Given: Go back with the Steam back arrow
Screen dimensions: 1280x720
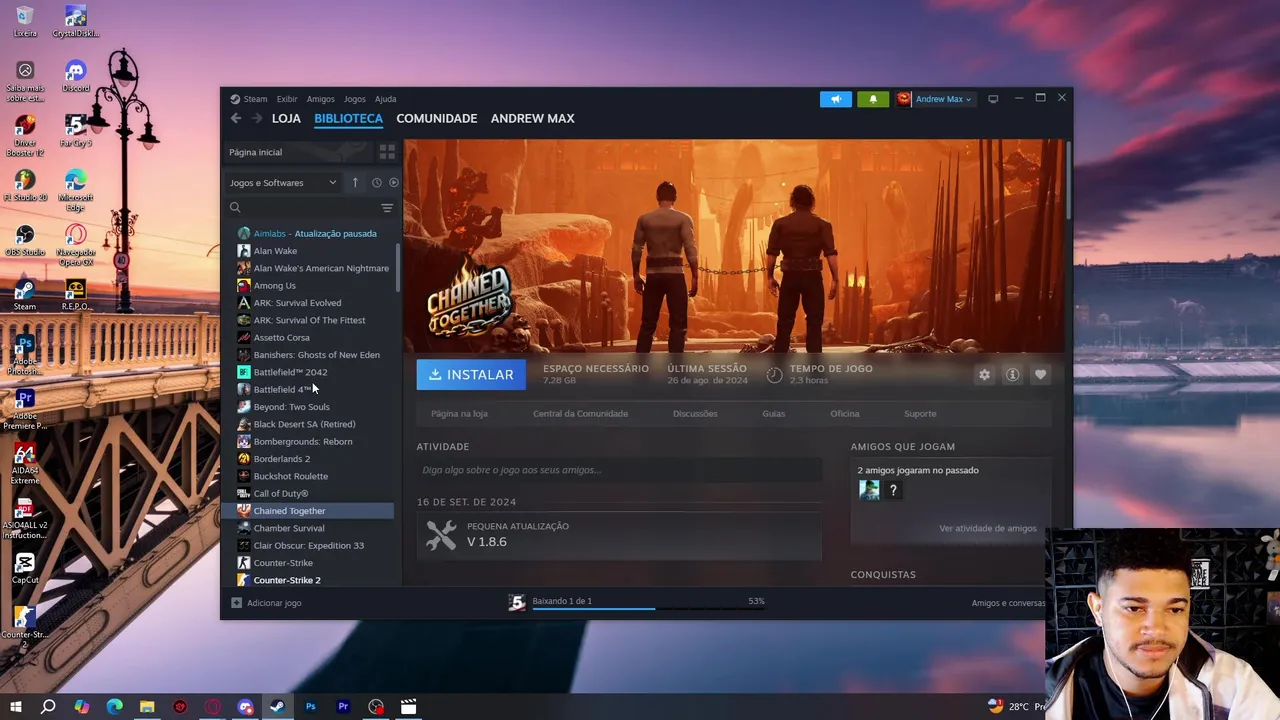Looking at the screenshot, I should coord(236,118).
